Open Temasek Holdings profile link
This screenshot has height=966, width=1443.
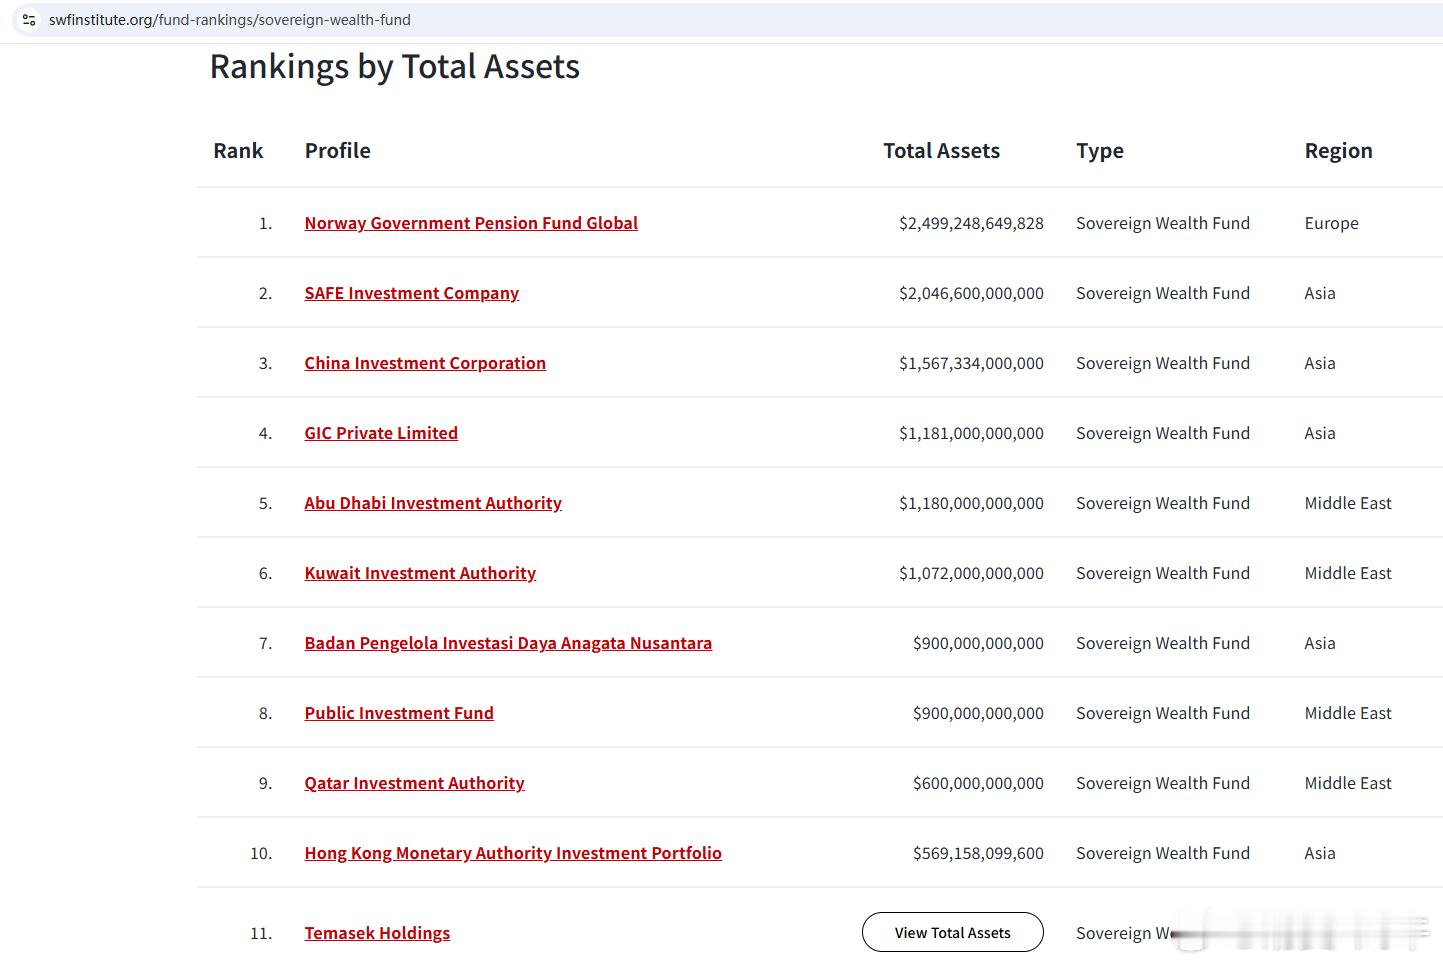(x=377, y=933)
